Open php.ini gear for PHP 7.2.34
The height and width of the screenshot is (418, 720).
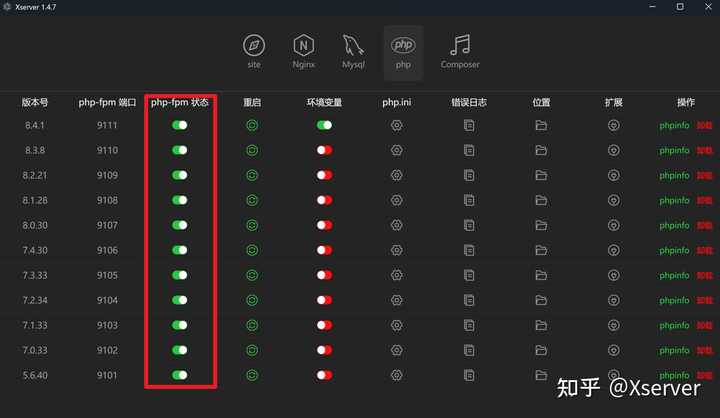(x=397, y=300)
